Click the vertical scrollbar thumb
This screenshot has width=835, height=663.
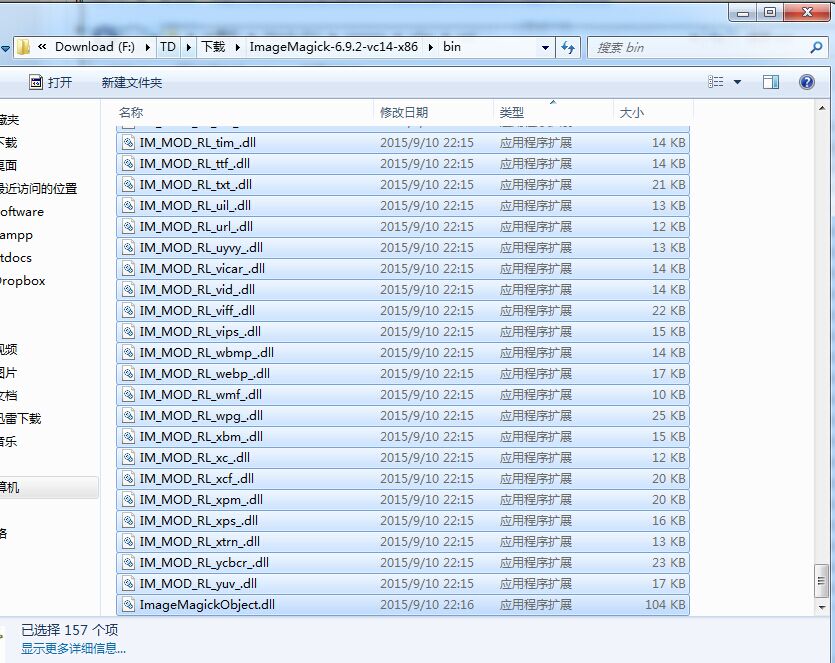coord(822,581)
